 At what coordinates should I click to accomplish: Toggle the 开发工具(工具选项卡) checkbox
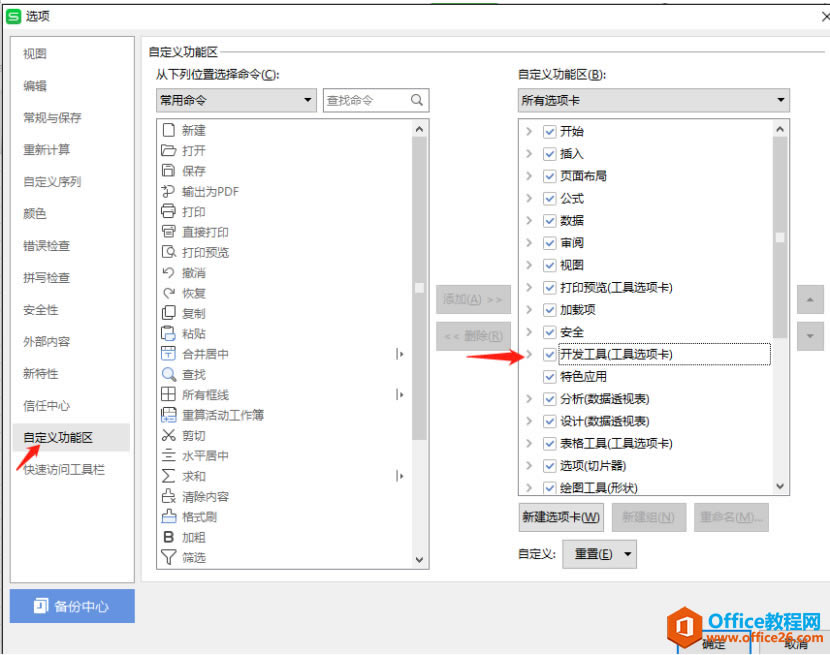point(549,354)
